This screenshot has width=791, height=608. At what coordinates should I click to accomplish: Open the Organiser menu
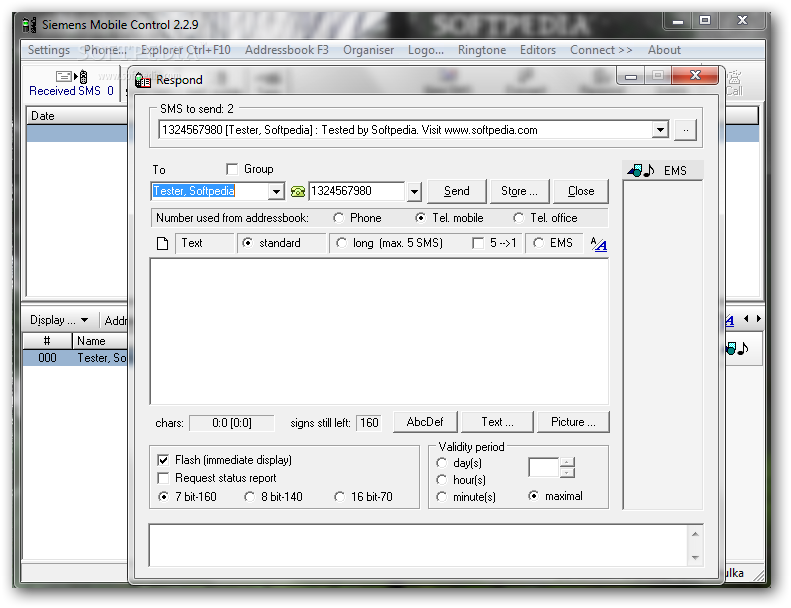[x=368, y=50]
